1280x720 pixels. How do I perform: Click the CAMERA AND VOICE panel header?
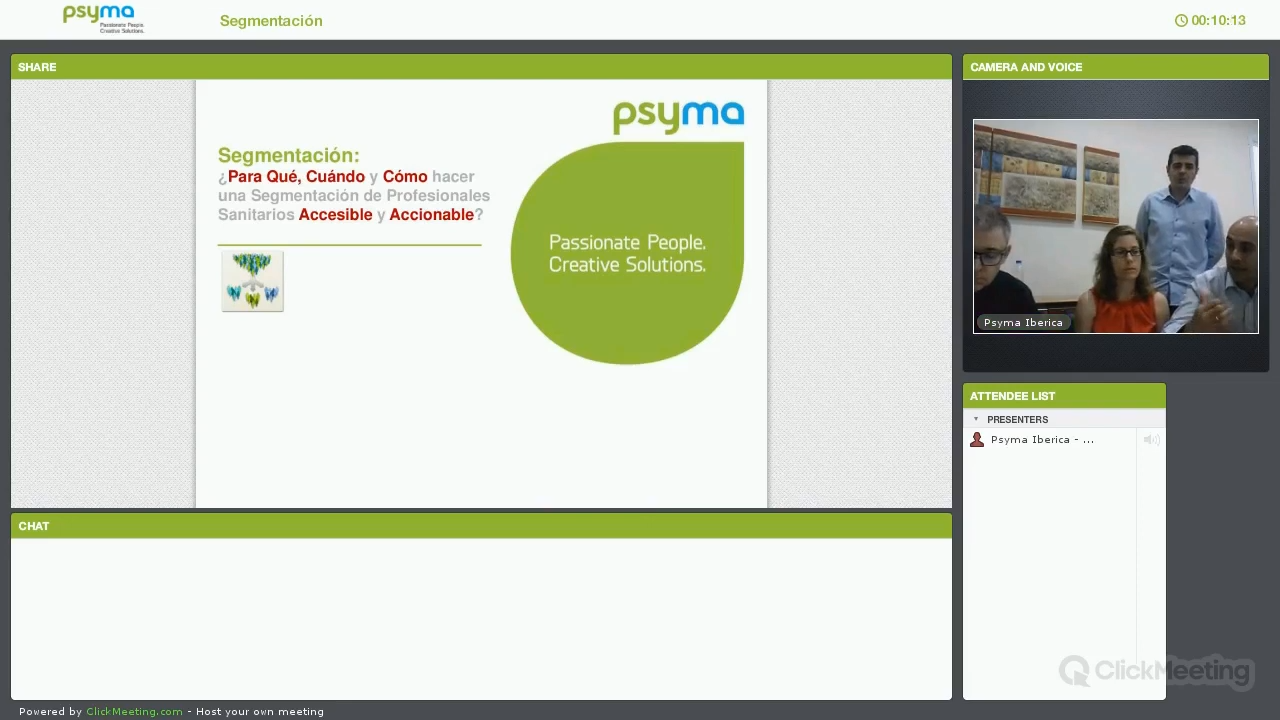[1116, 67]
